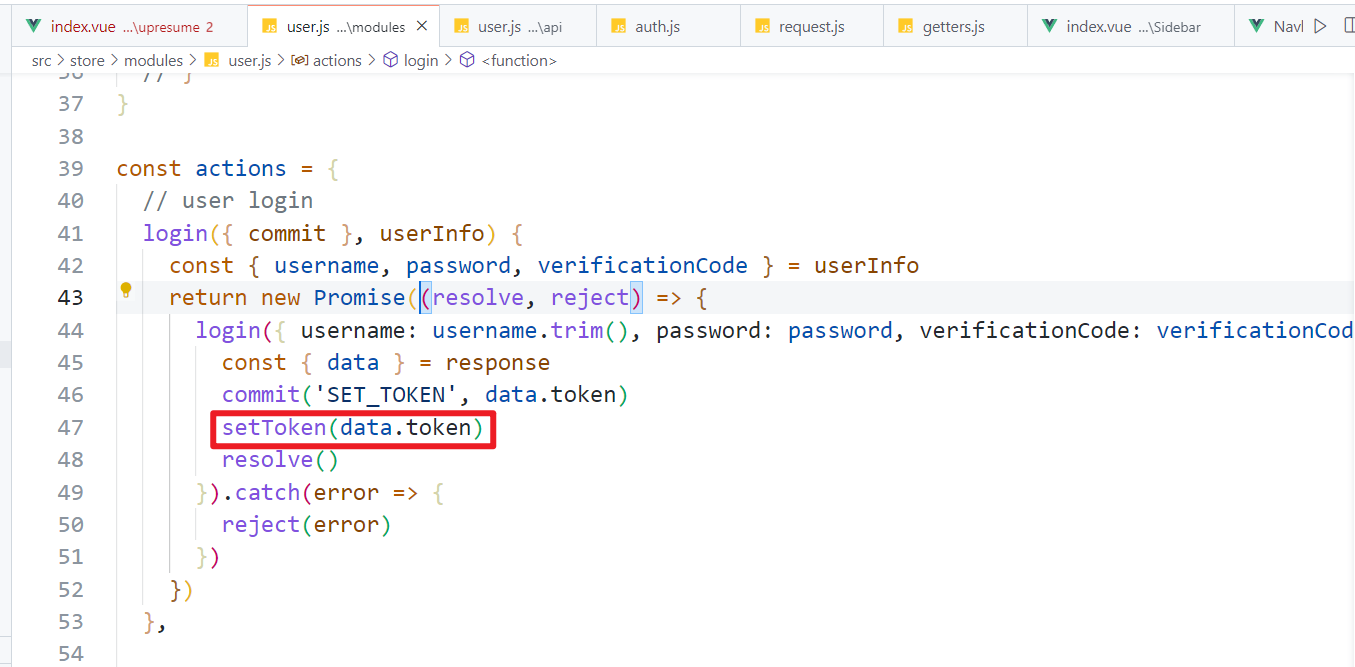Close the active user.js modules tab
Image resolution: width=1355 pixels, height=667 pixels.
(422, 26)
